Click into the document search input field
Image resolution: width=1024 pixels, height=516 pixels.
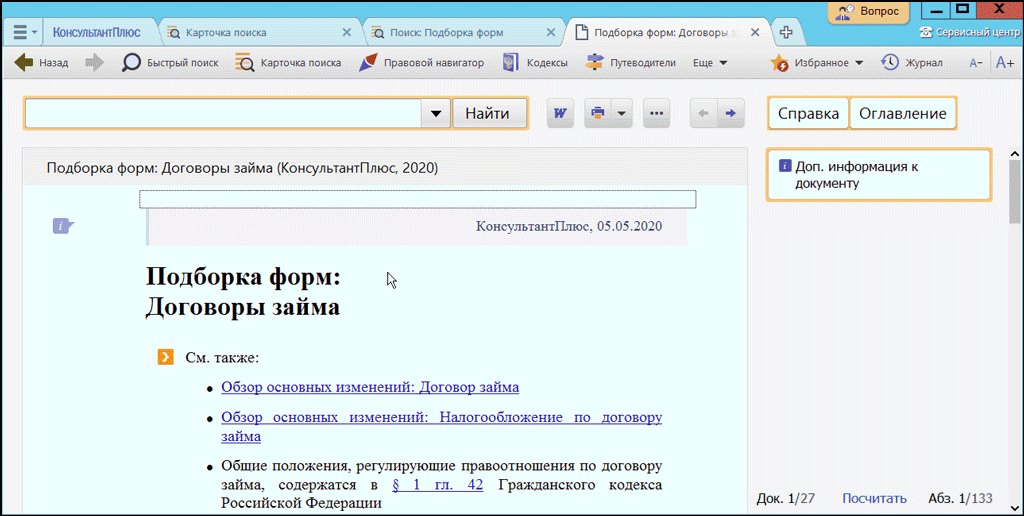[x=223, y=114]
